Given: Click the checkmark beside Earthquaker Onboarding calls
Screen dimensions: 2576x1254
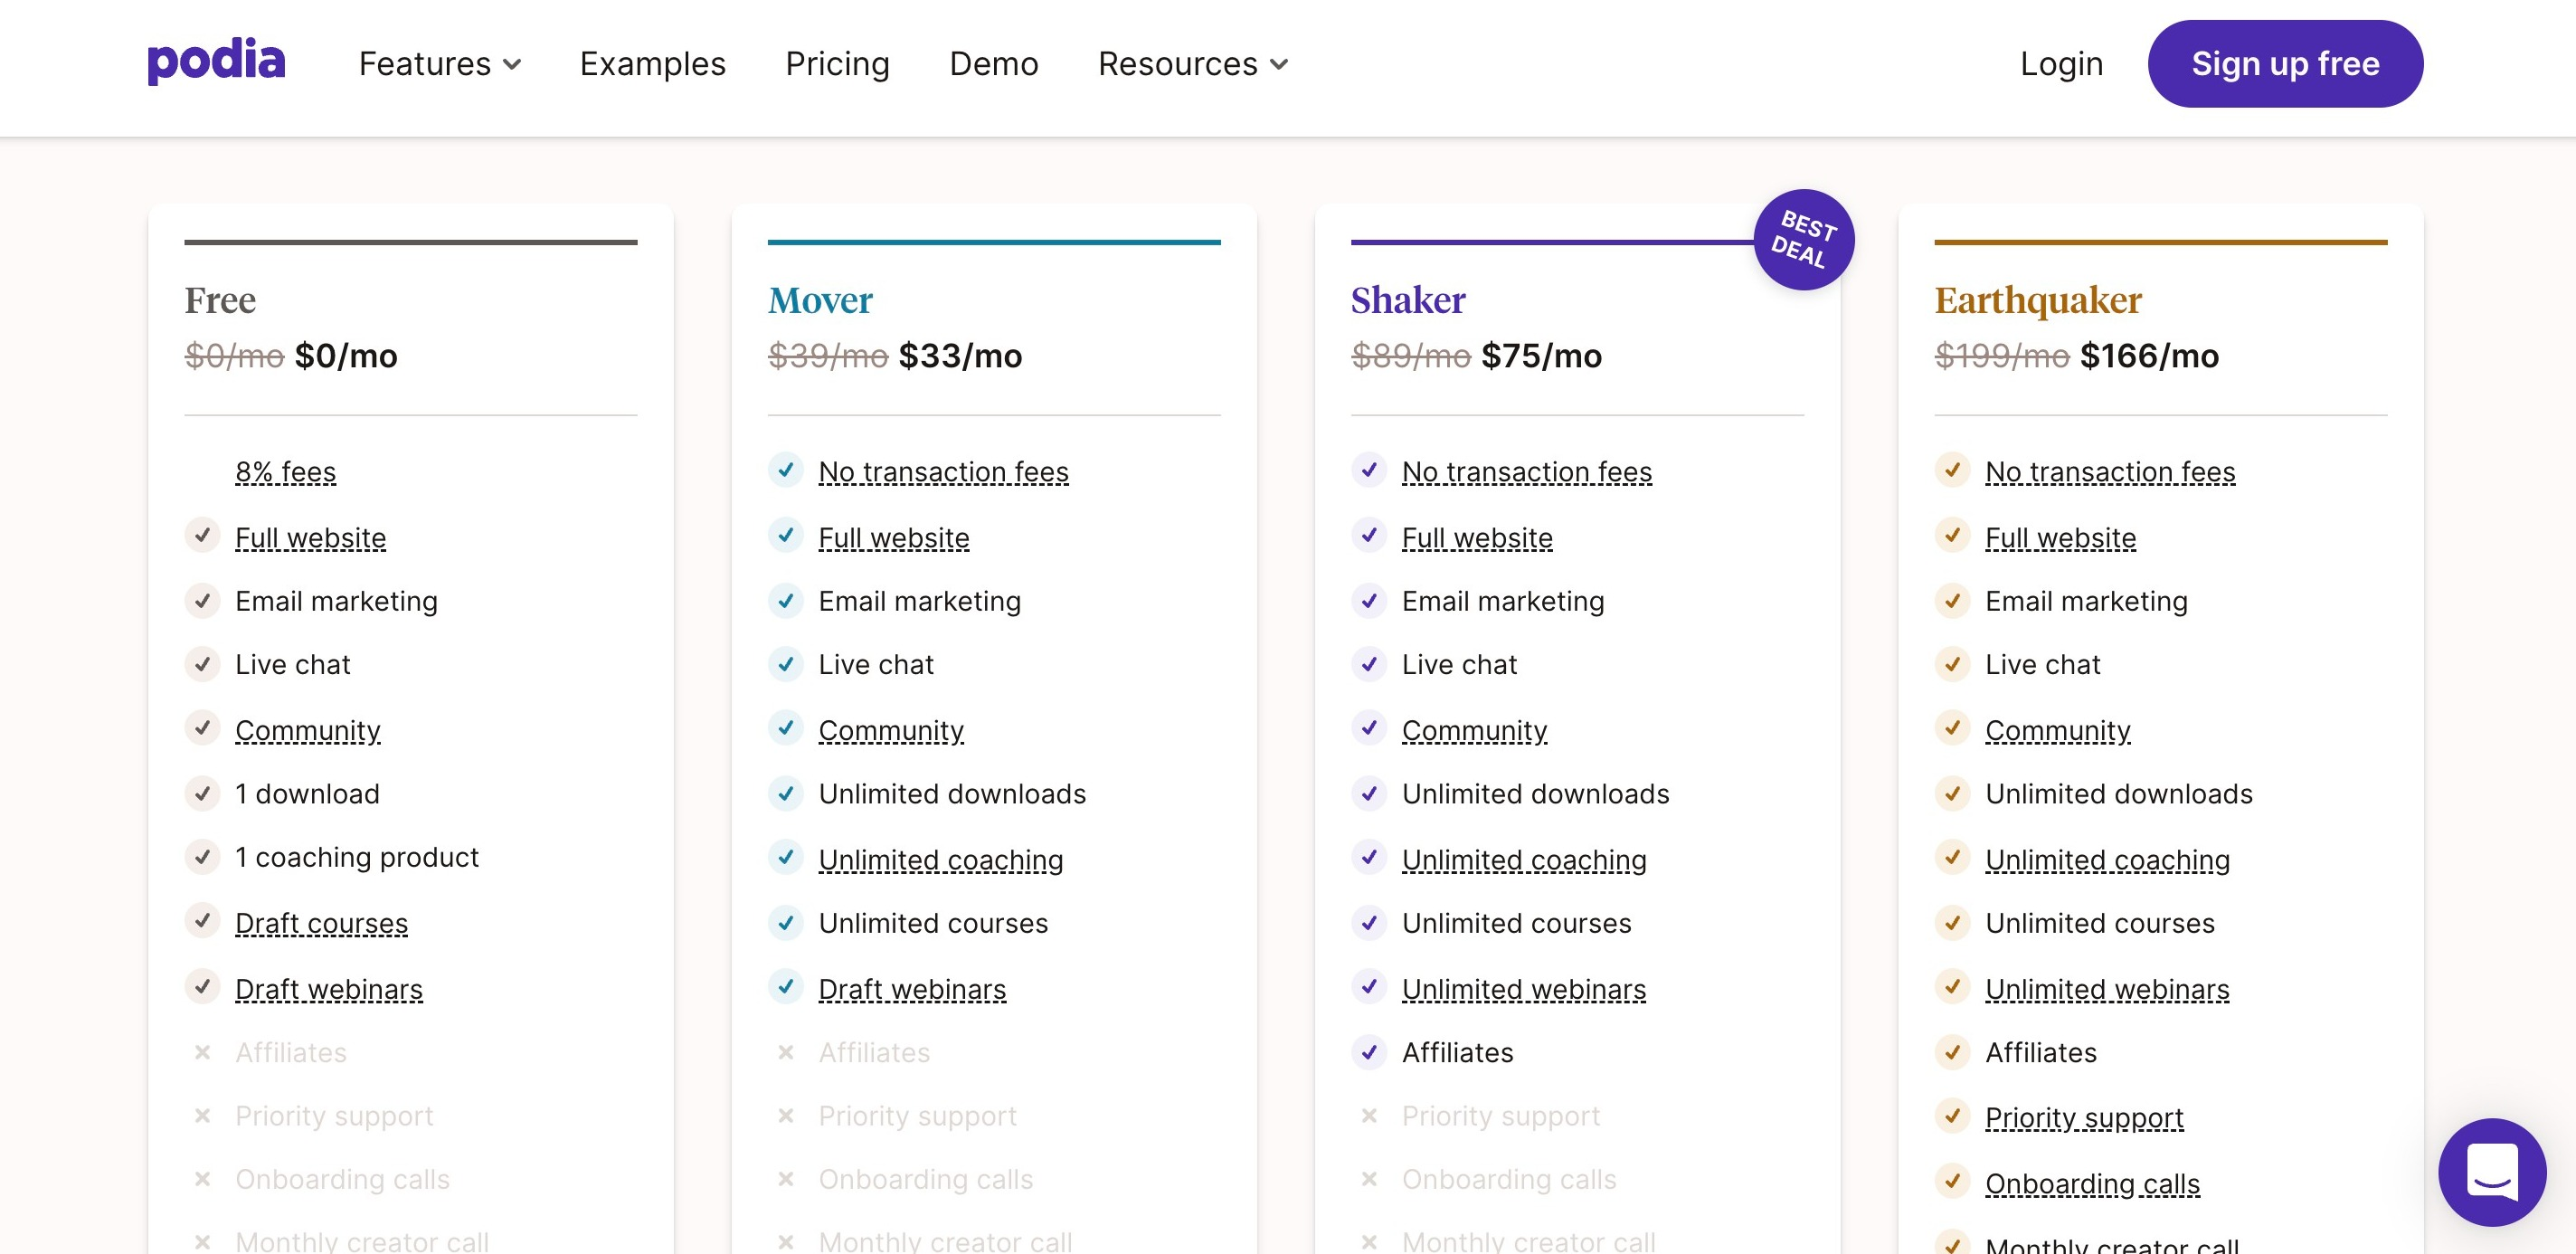Looking at the screenshot, I should click(1952, 1181).
